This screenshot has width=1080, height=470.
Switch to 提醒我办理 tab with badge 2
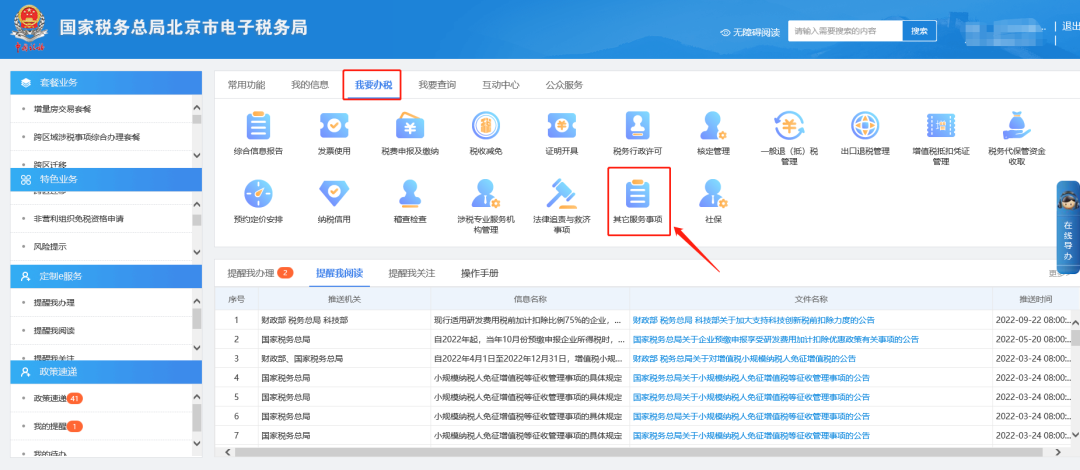260,273
